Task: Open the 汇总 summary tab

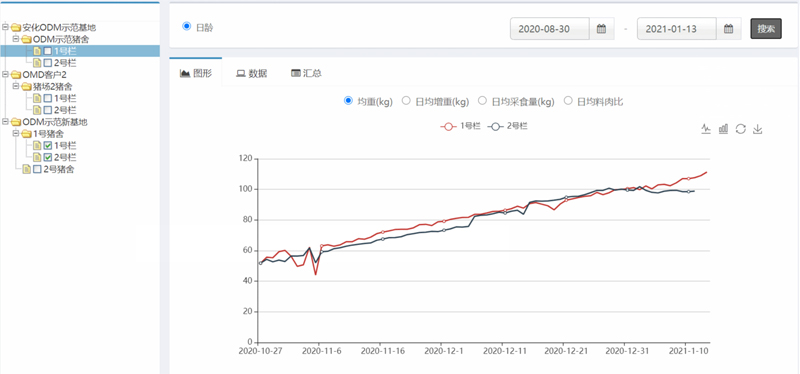Action: [x=306, y=73]
